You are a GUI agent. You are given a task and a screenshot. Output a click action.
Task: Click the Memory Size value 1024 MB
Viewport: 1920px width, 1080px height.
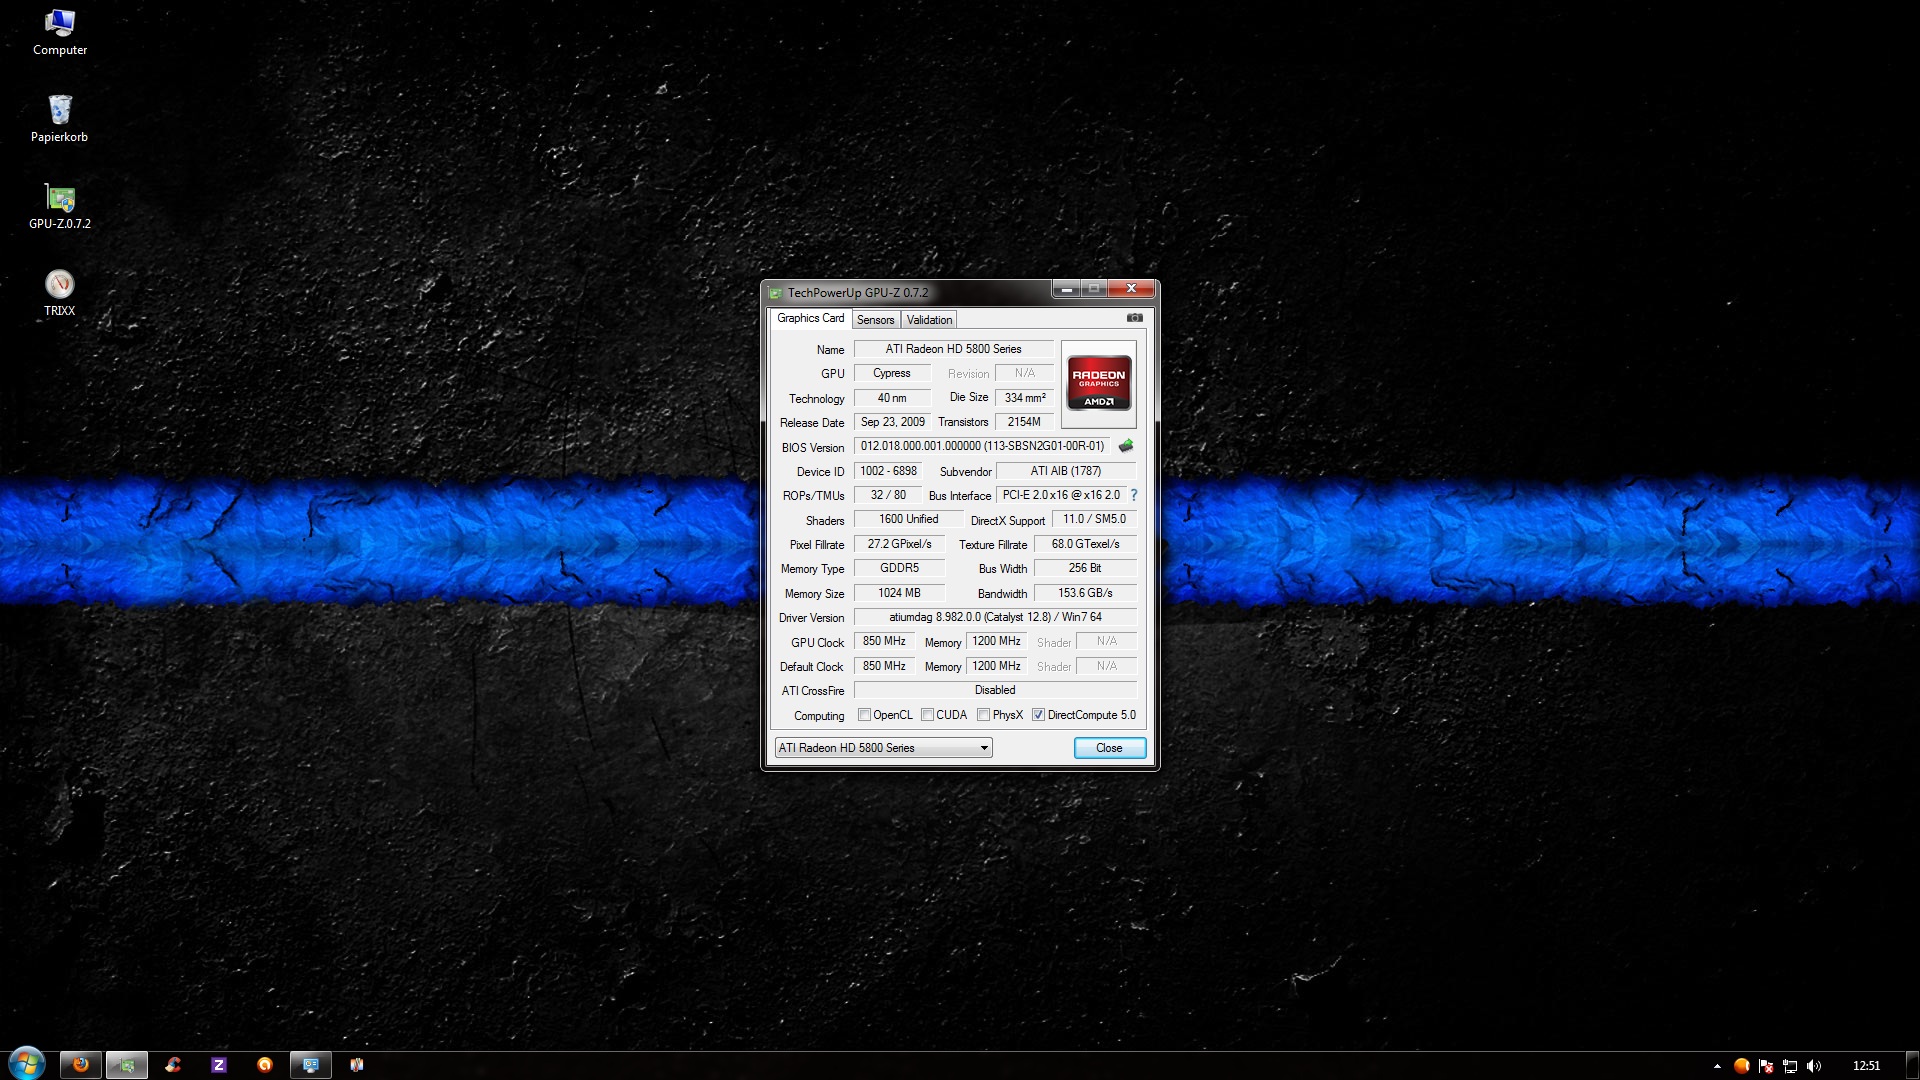tap(899, 593)
